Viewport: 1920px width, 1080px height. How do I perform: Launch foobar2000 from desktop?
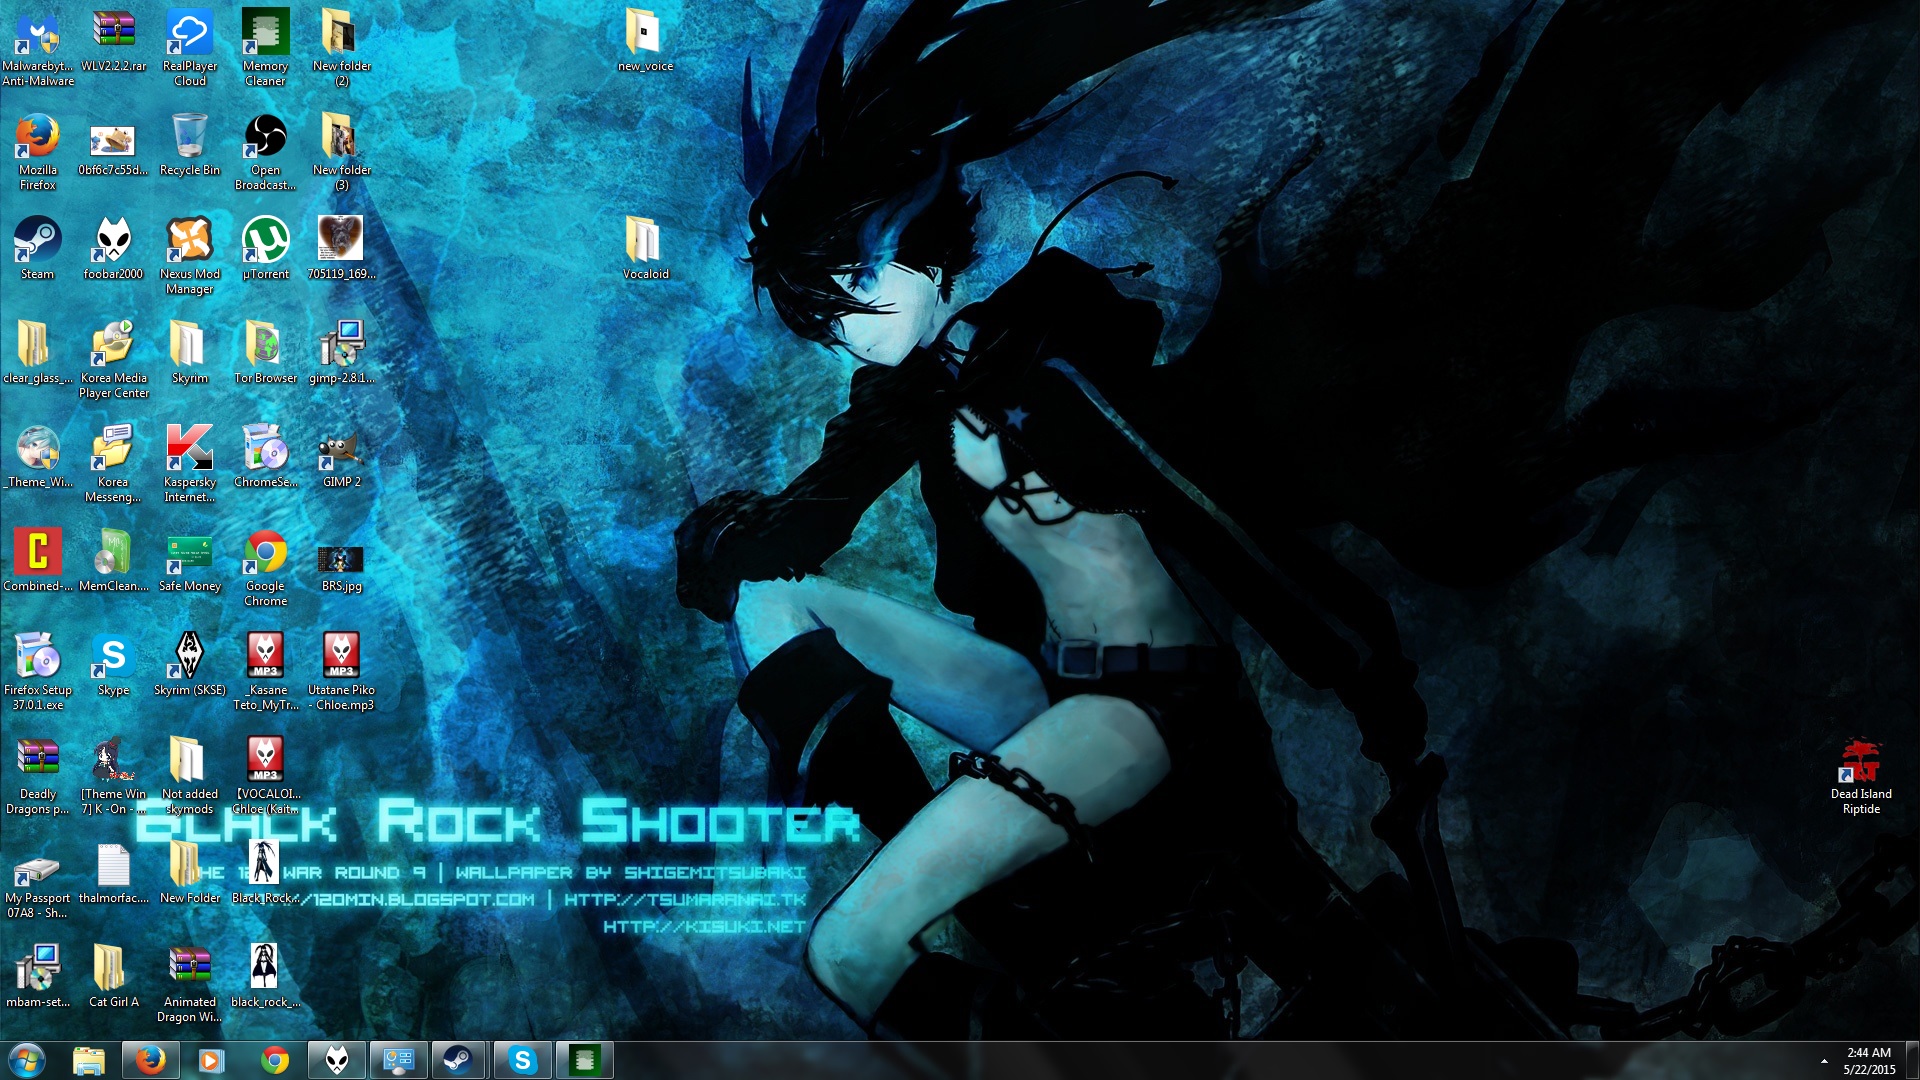click(x=113, y=241)
